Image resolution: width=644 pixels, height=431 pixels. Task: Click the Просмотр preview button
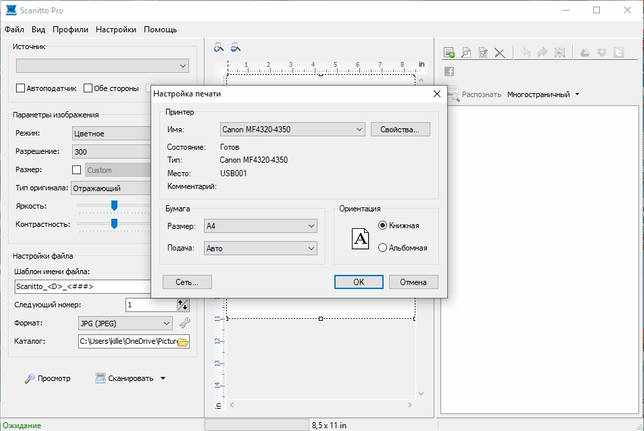[48, 378]
